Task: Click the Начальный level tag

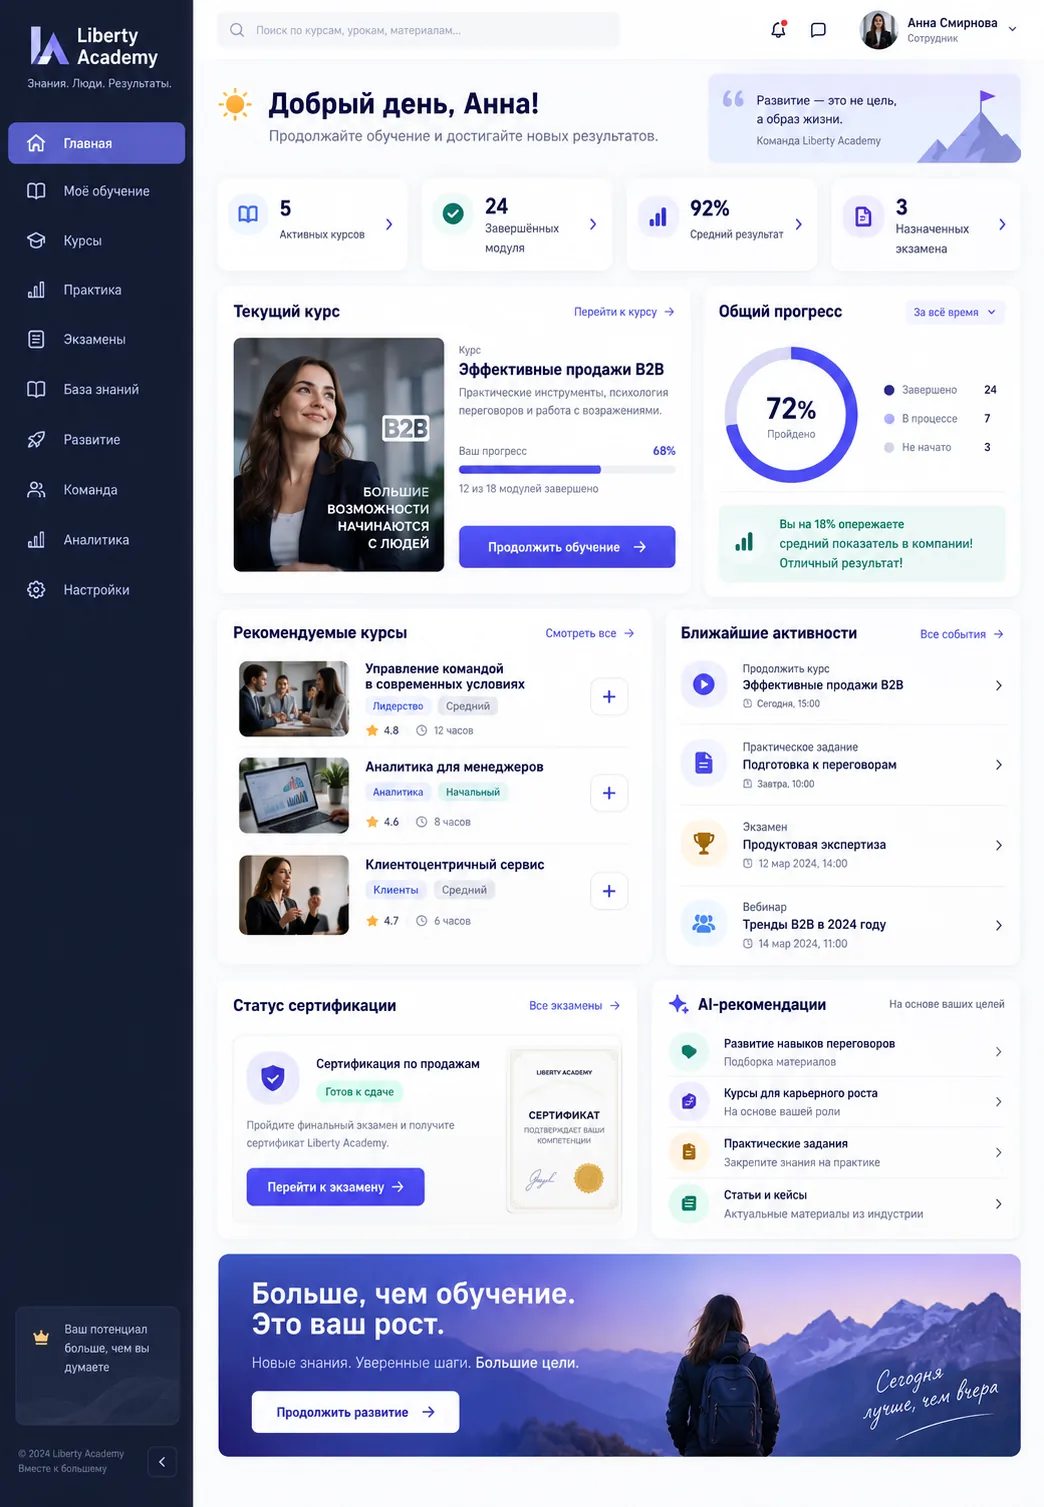Action: (x=473, y=792)
